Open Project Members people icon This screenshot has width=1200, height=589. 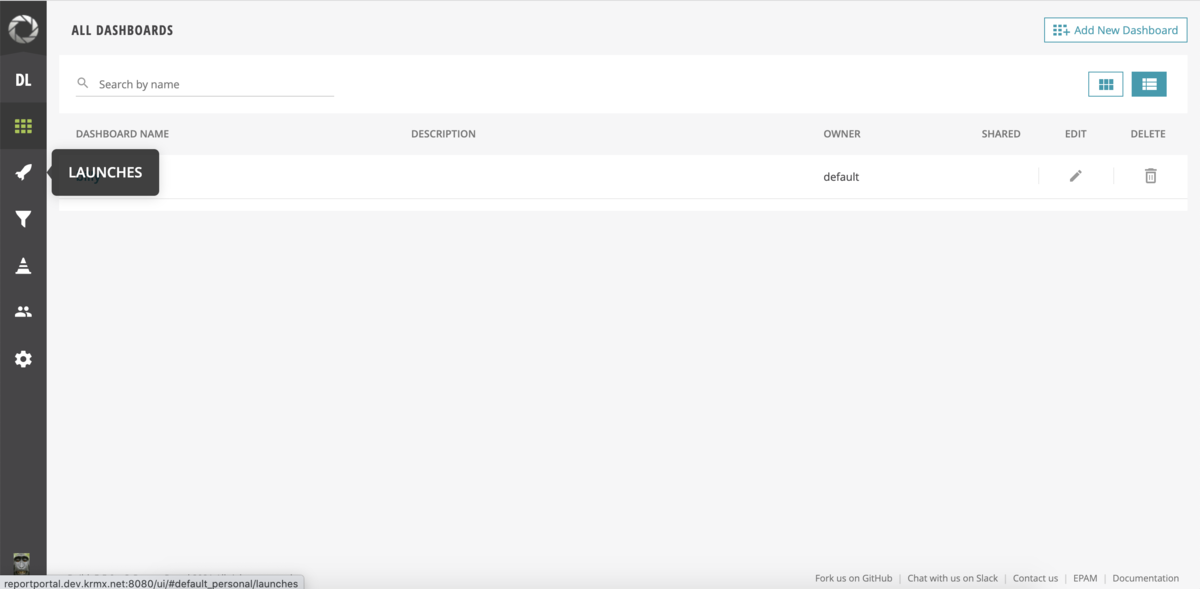tap(23, 312)
